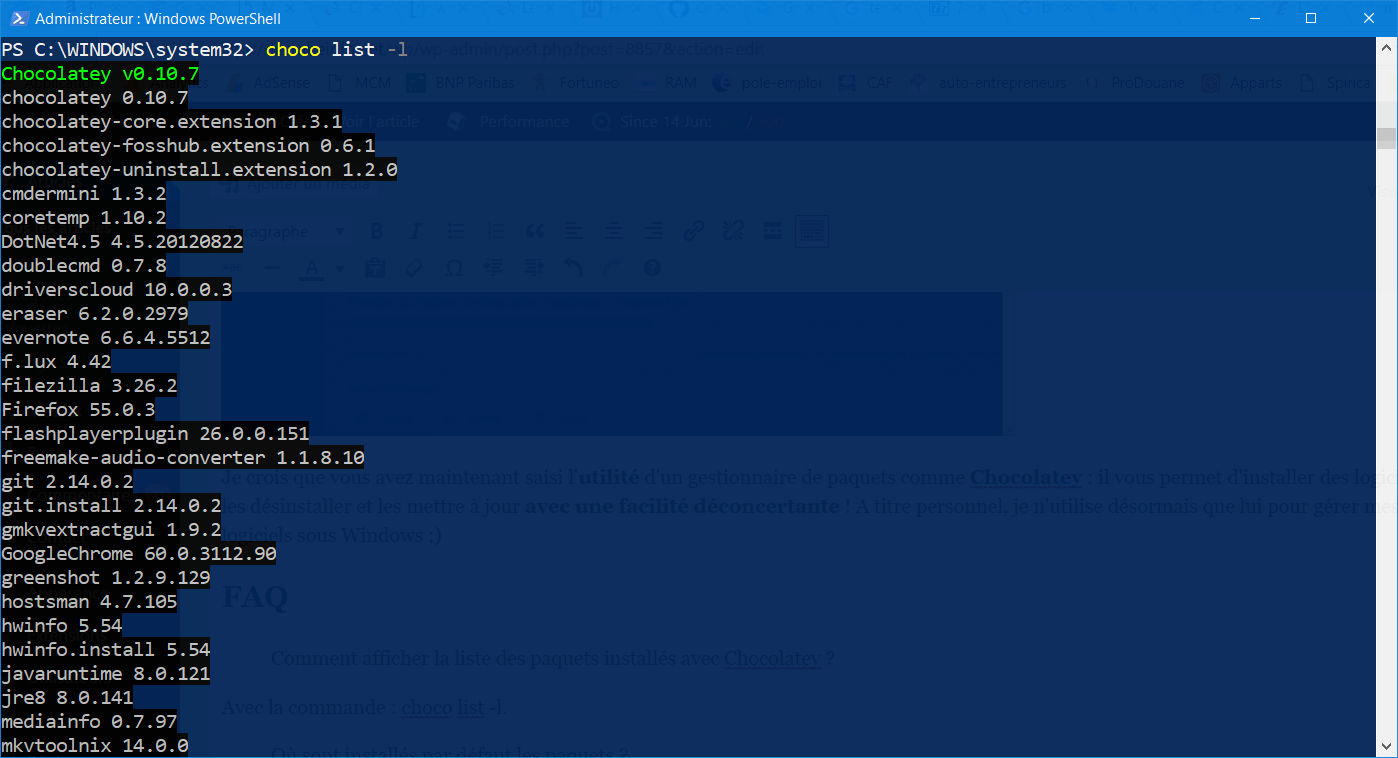Click the scrollbar thumb of the PowerShell window
Viewport: 1398px width, 758px height.
tap(1386, 138)
